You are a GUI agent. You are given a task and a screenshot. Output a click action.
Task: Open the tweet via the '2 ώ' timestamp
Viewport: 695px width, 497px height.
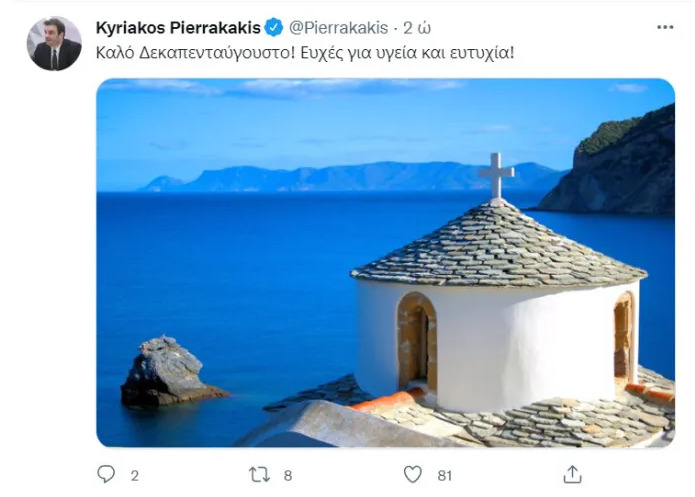pos(417,28)
